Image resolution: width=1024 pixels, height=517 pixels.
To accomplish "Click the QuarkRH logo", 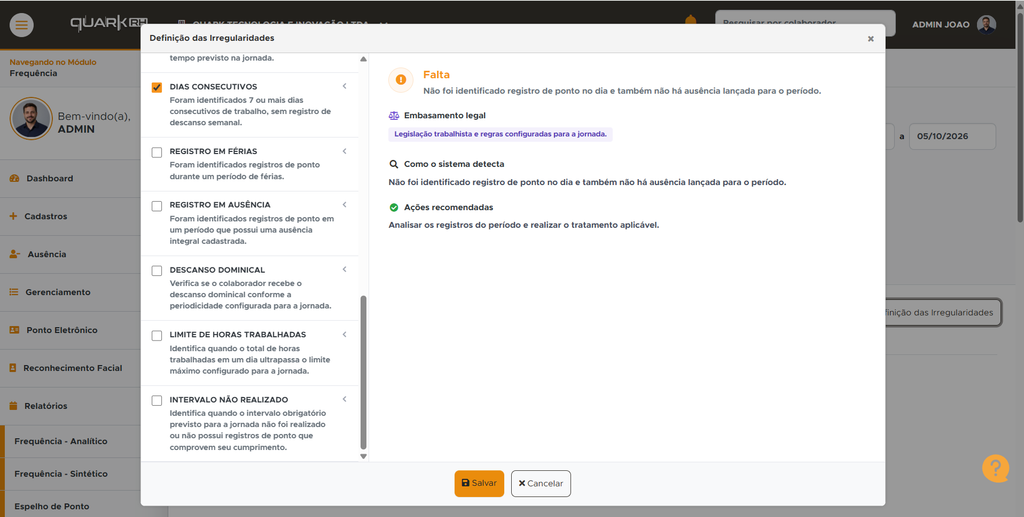I will (x=108, y=23).
